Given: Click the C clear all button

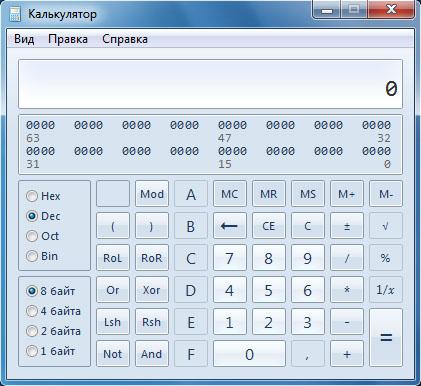Looking at the screenshot, I should pos(308,226).
